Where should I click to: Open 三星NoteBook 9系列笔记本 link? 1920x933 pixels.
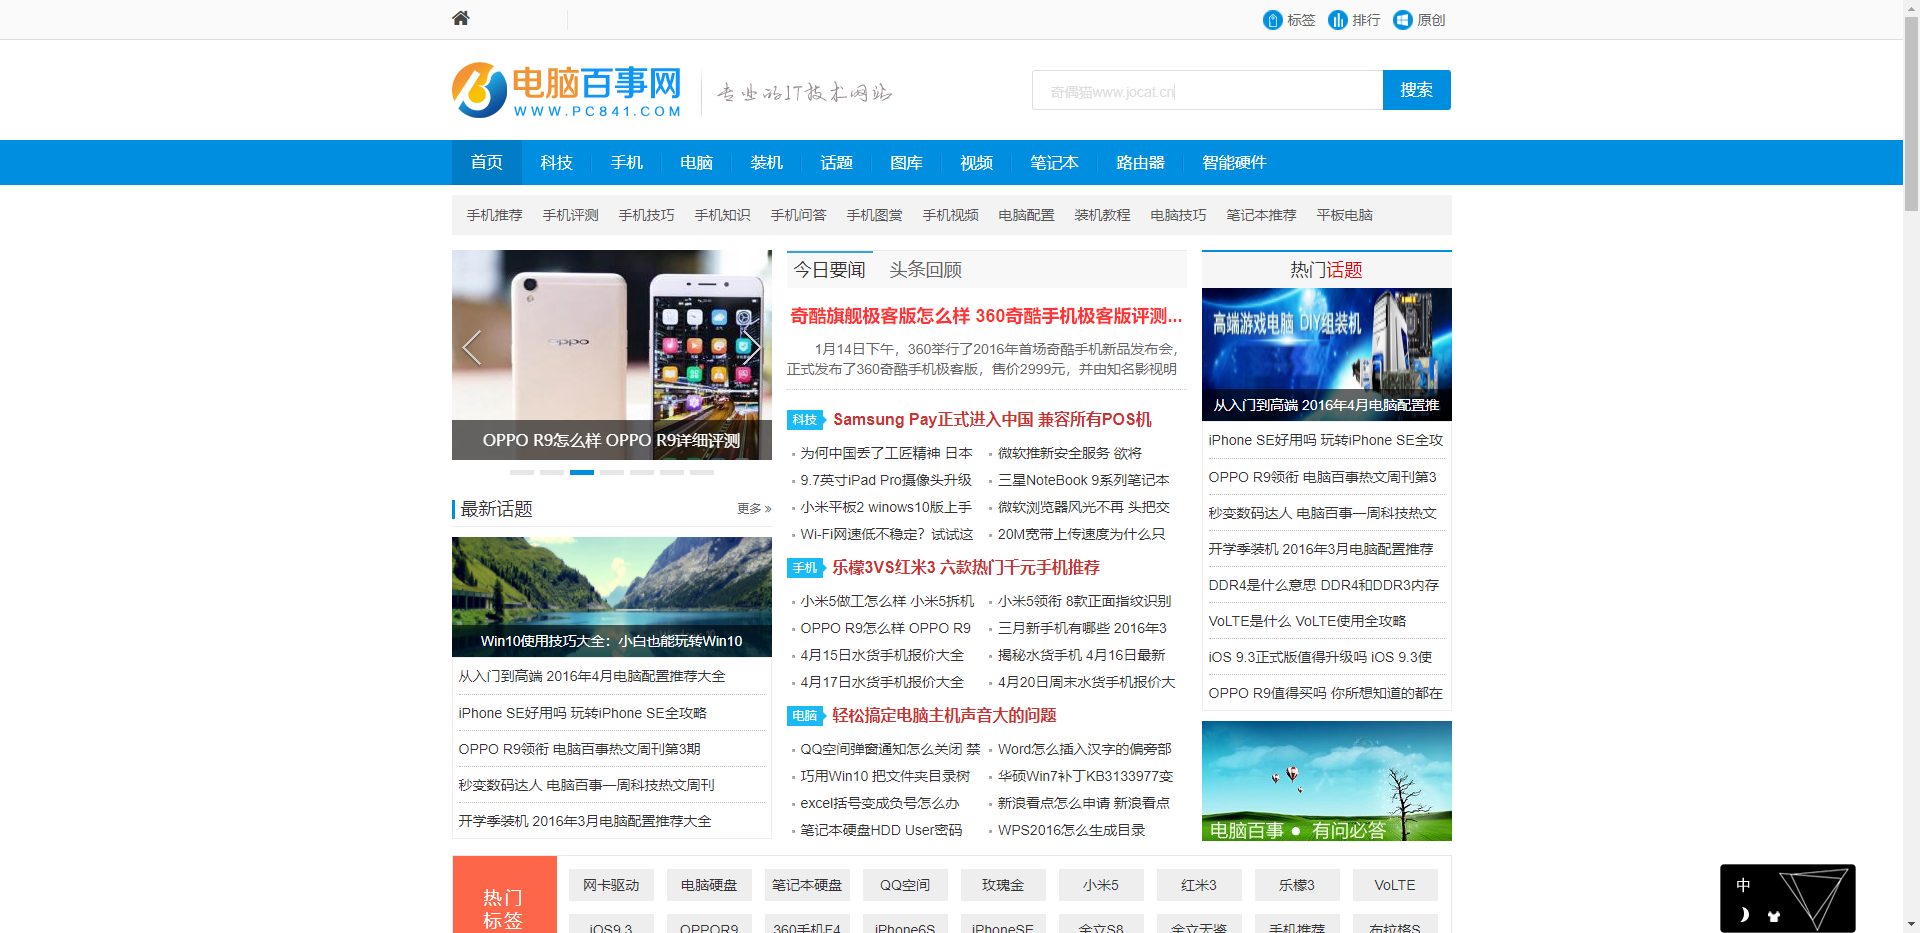tap(1084, 480)
